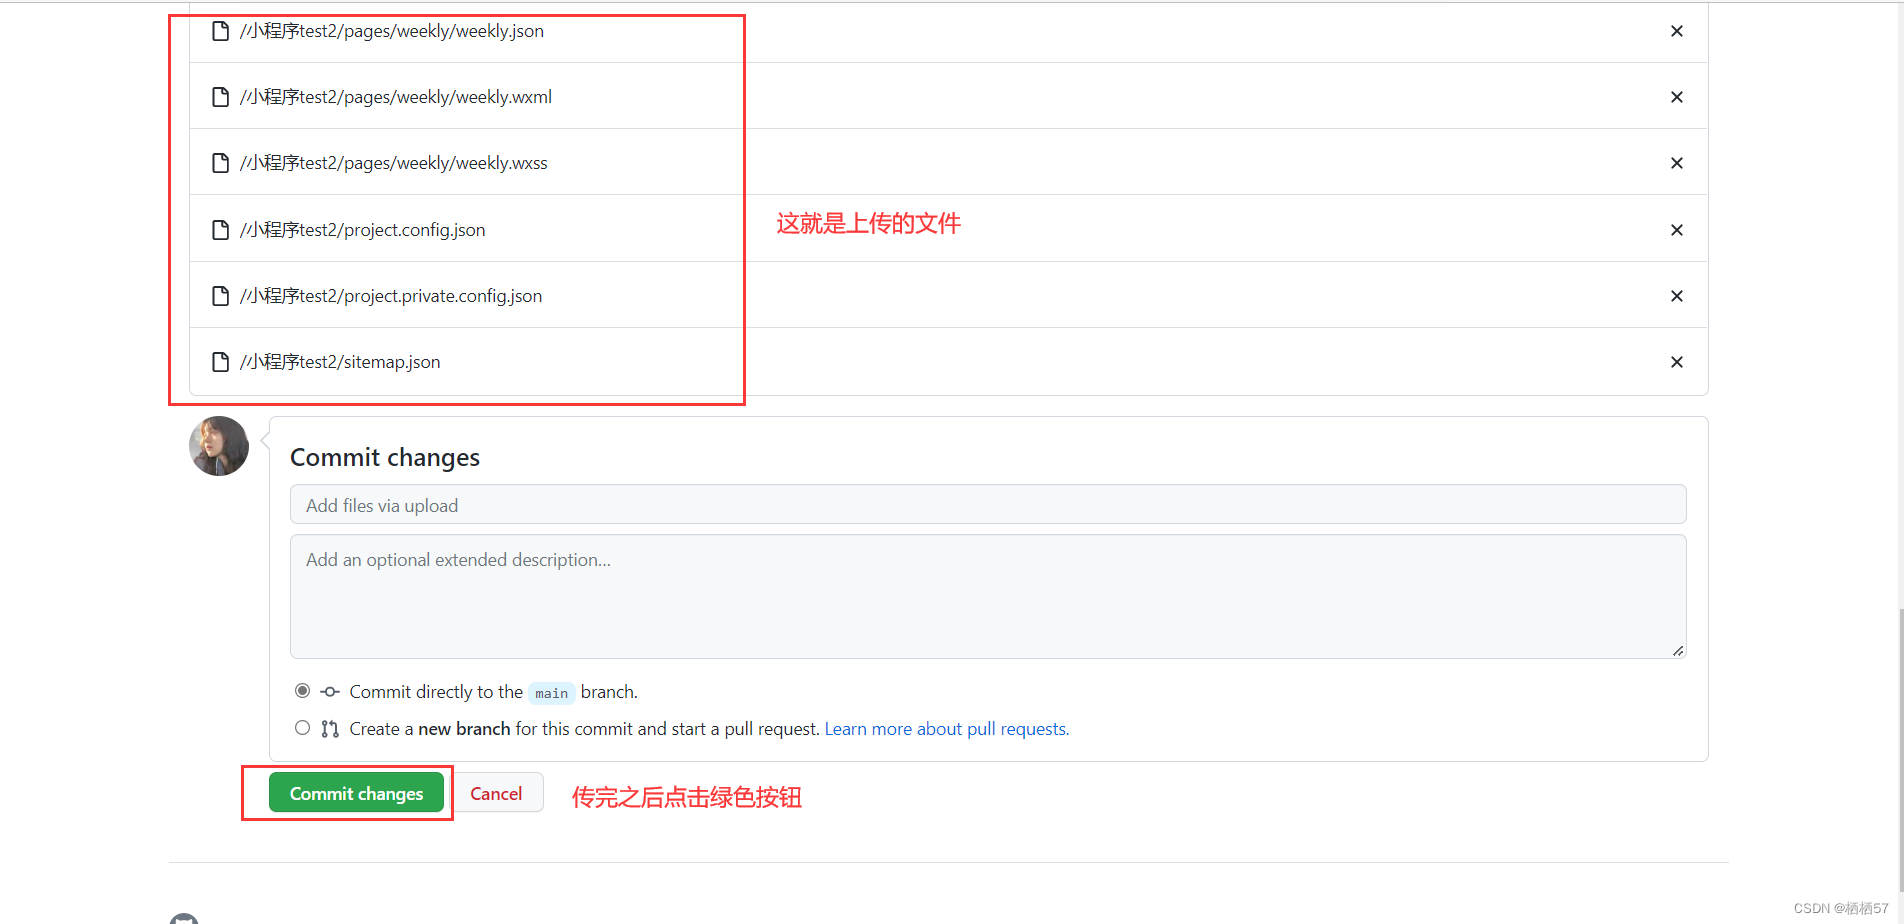Click the file icon beside project.private.config.json
Screen dimensions: 1904x924
click(x=221, y=296)
